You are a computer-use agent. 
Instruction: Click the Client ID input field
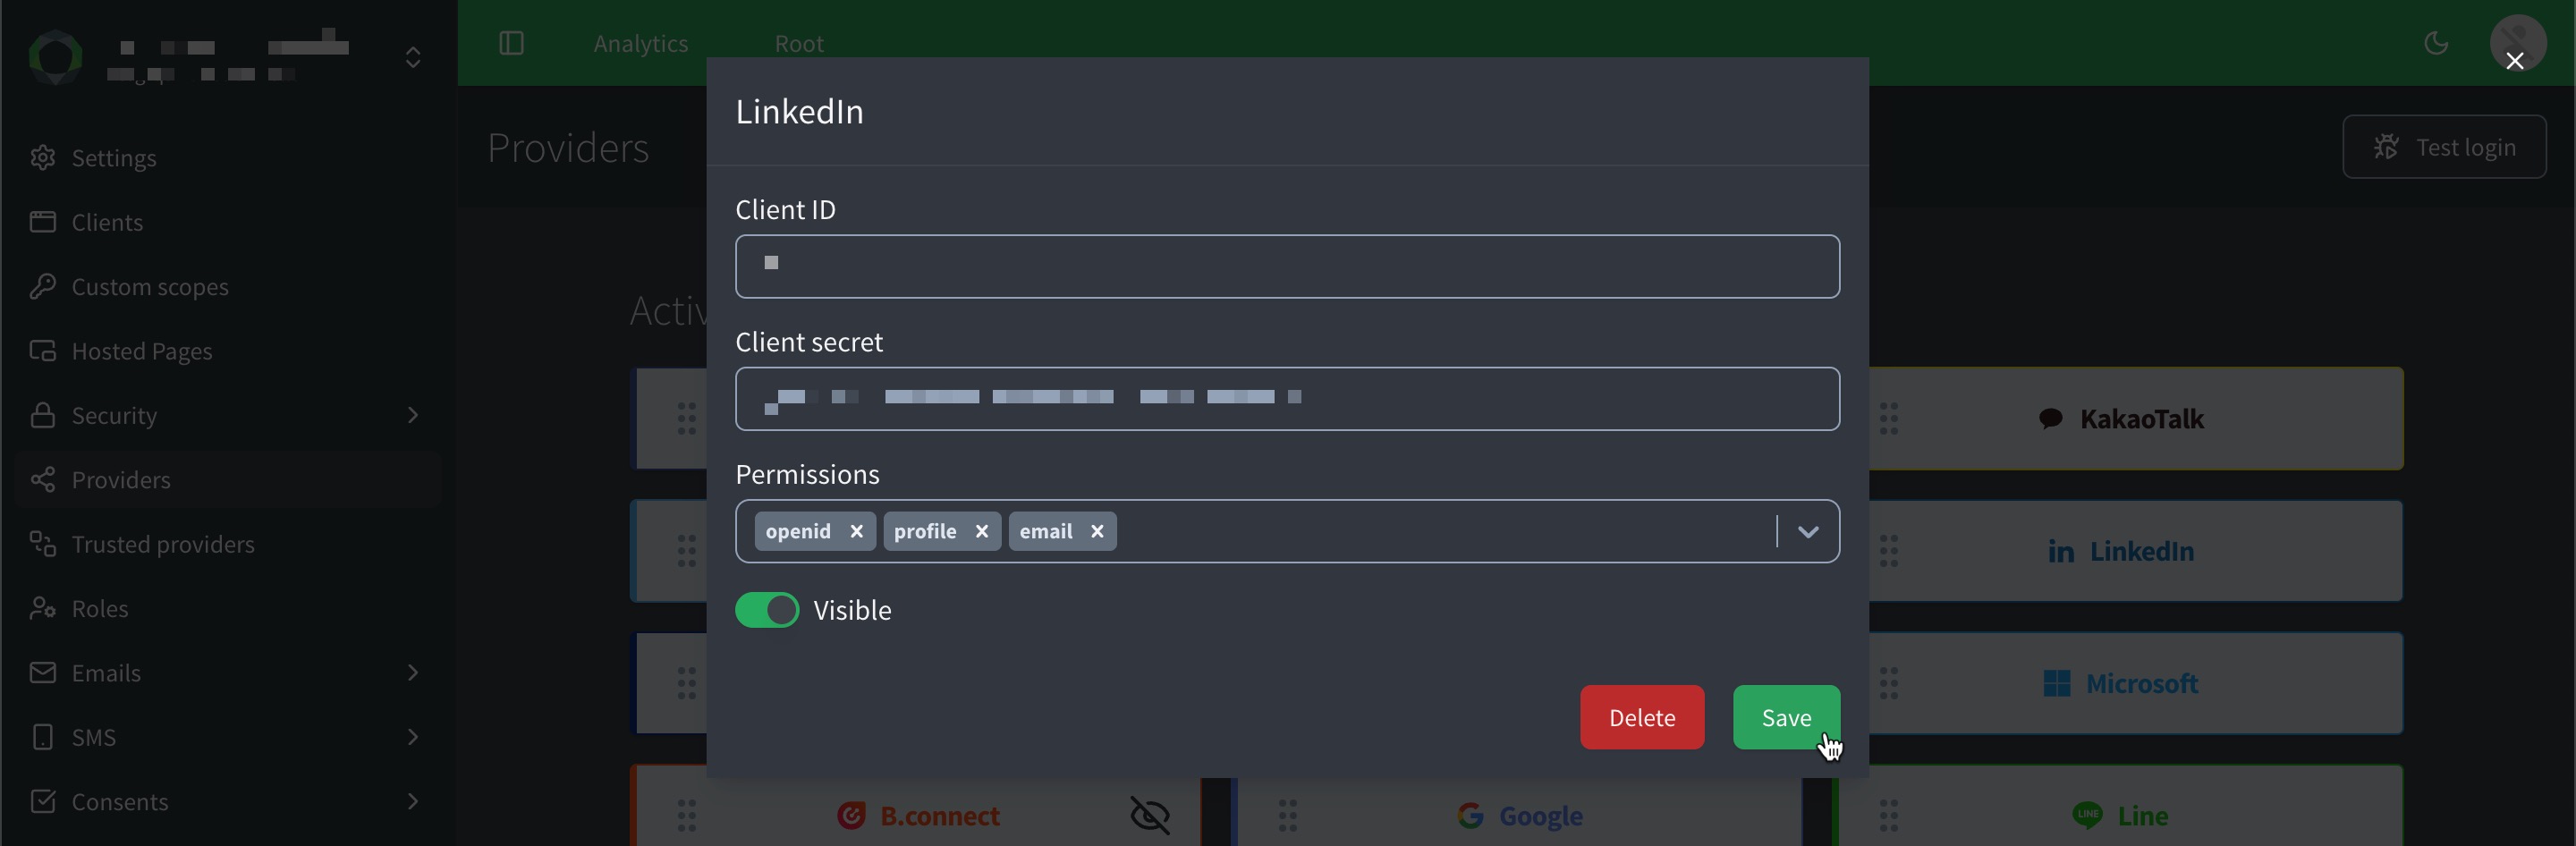1287,266
